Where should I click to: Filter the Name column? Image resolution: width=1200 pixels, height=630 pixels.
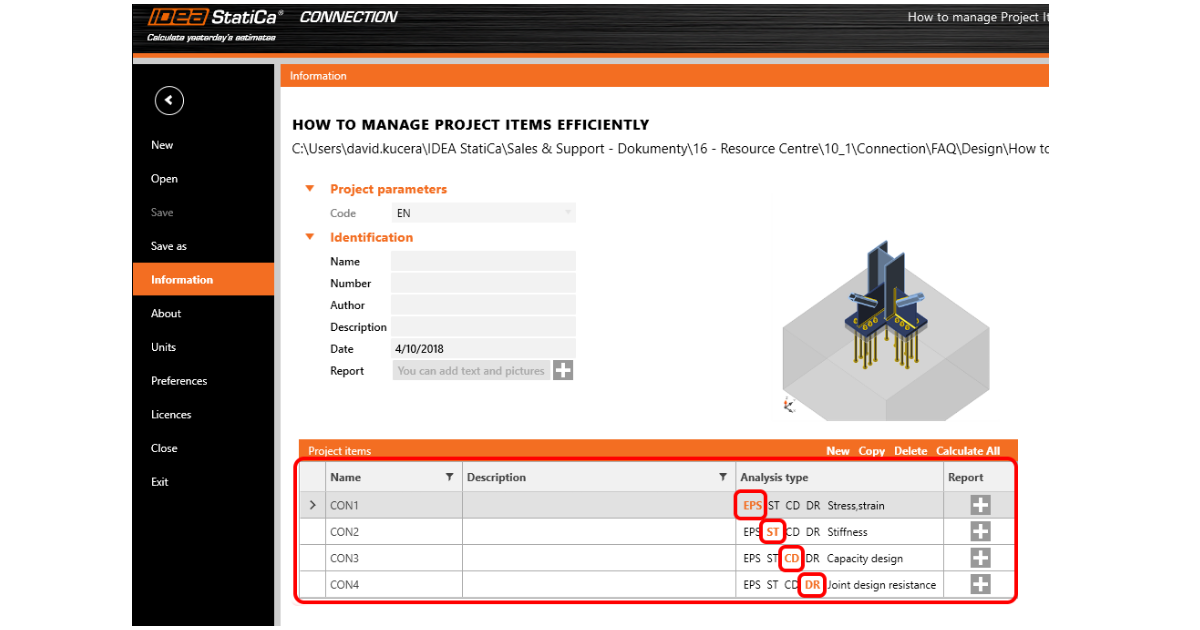click(449, 477)
